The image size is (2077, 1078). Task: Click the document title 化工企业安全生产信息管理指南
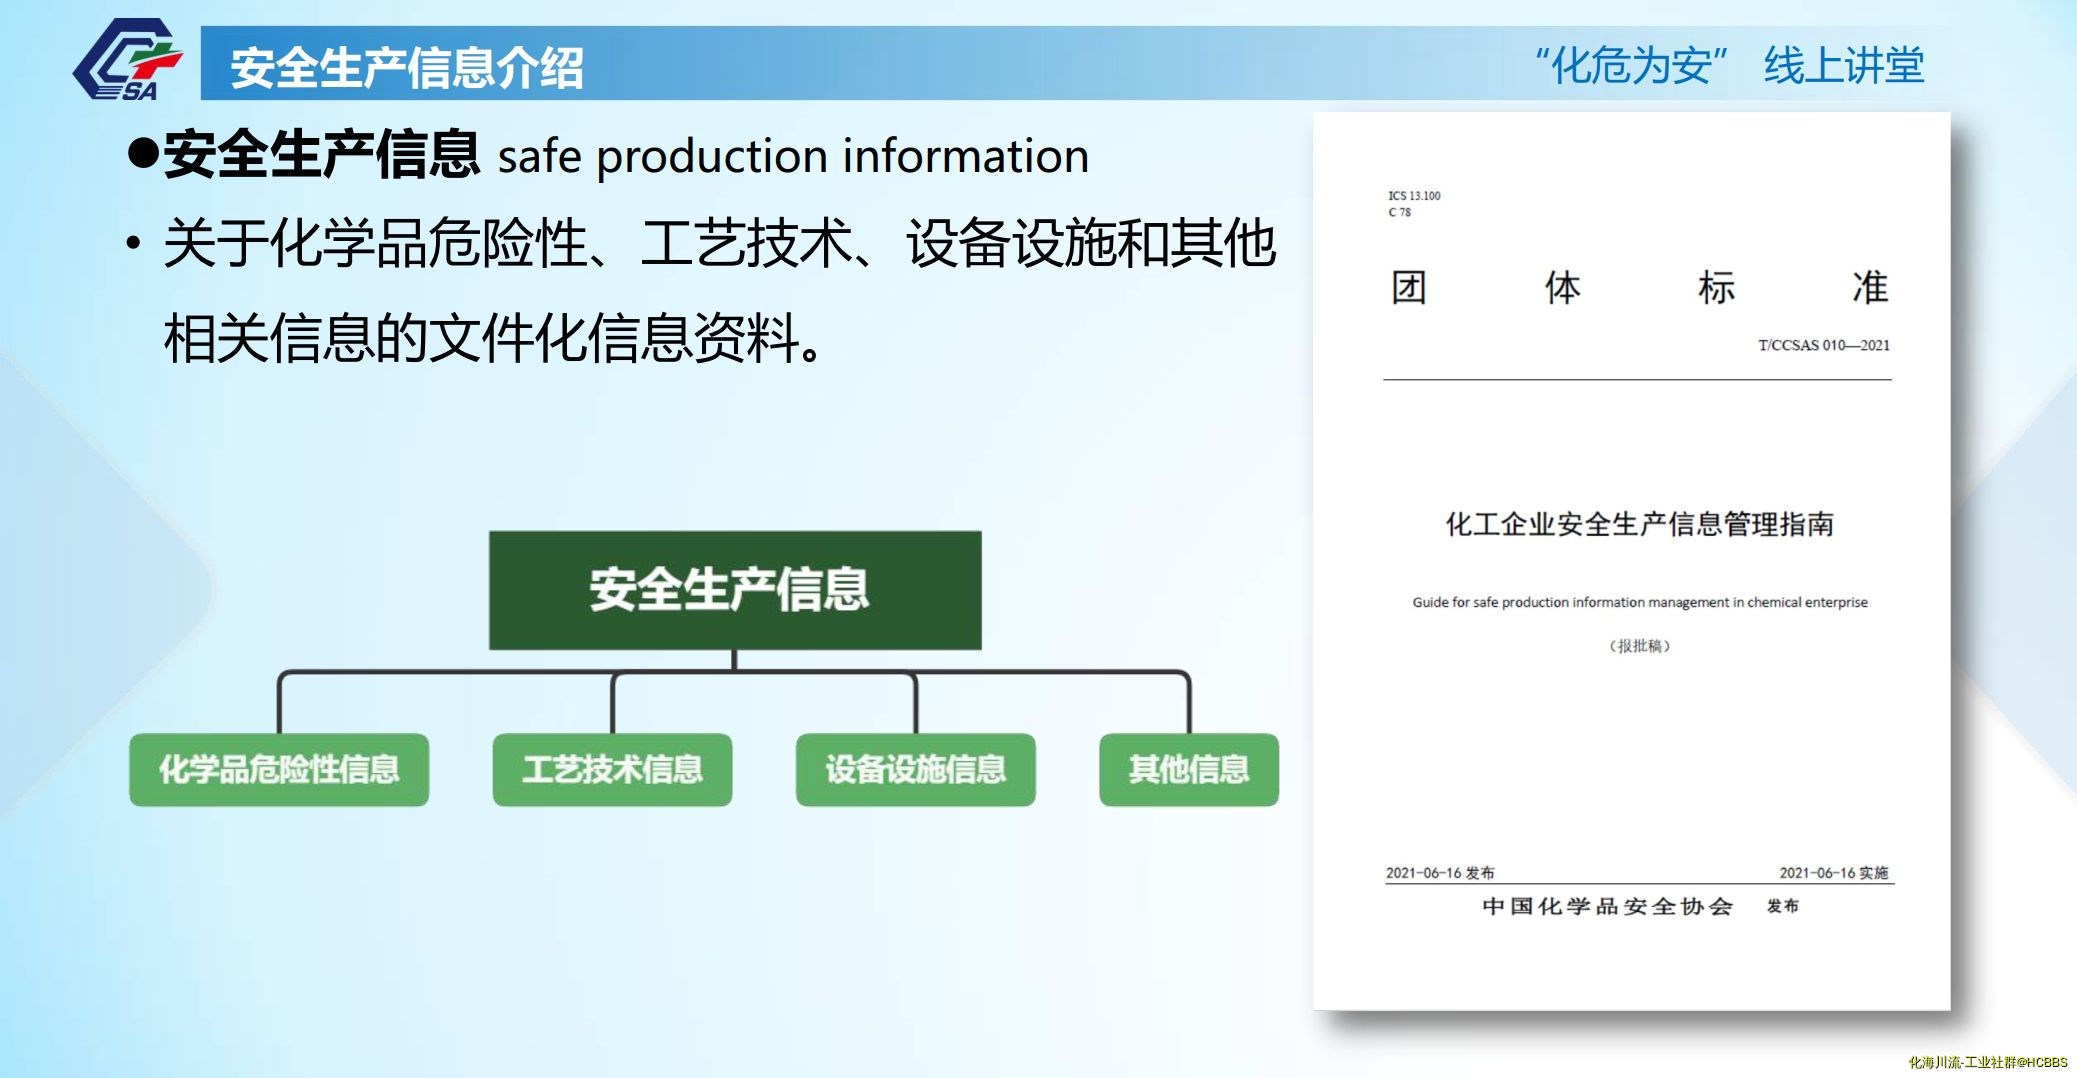[x=1640, y=524]
